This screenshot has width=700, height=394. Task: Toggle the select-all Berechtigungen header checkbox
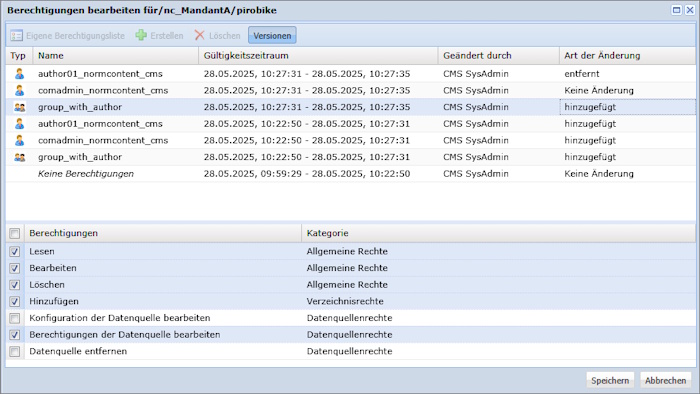coord(15,233)
